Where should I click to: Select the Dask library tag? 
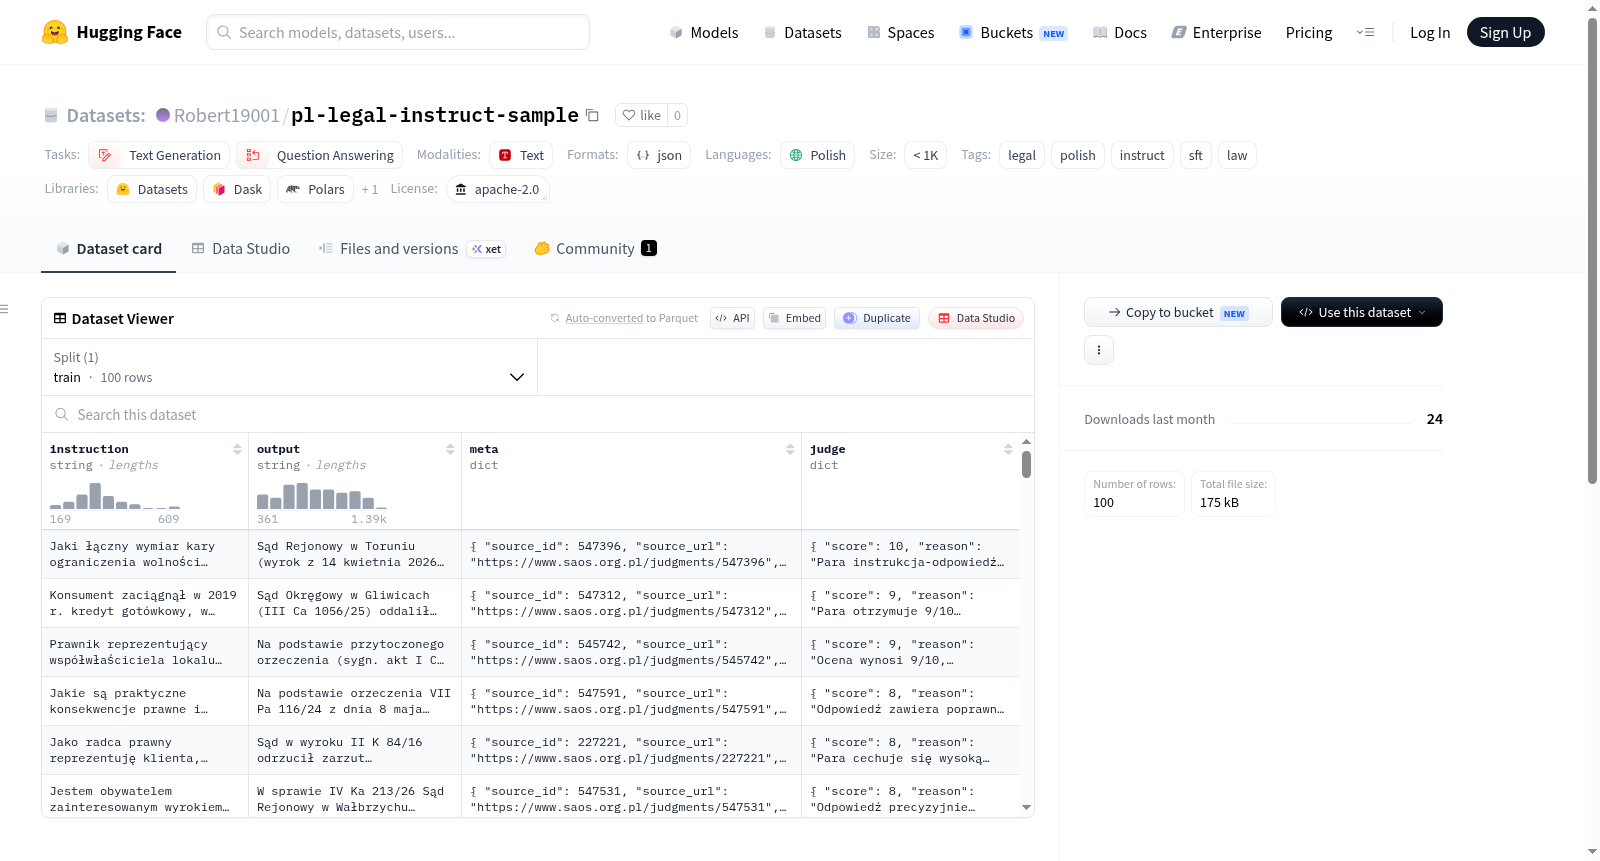(237, 189)
